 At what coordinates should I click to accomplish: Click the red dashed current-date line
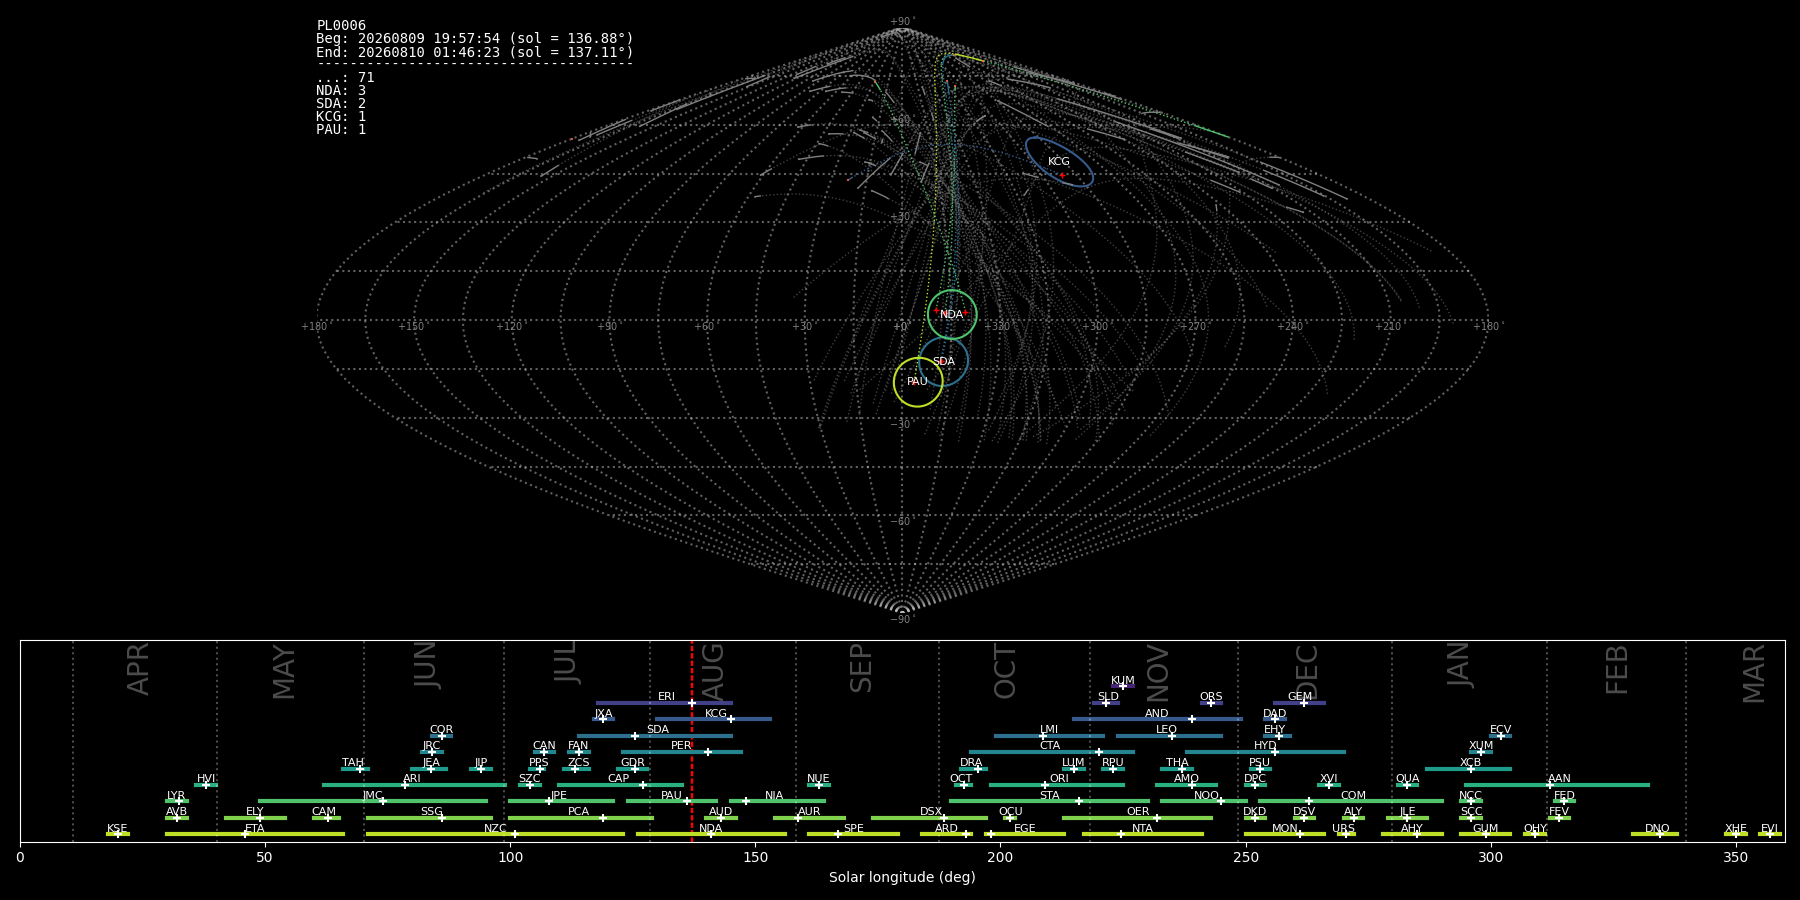(692, 741)
